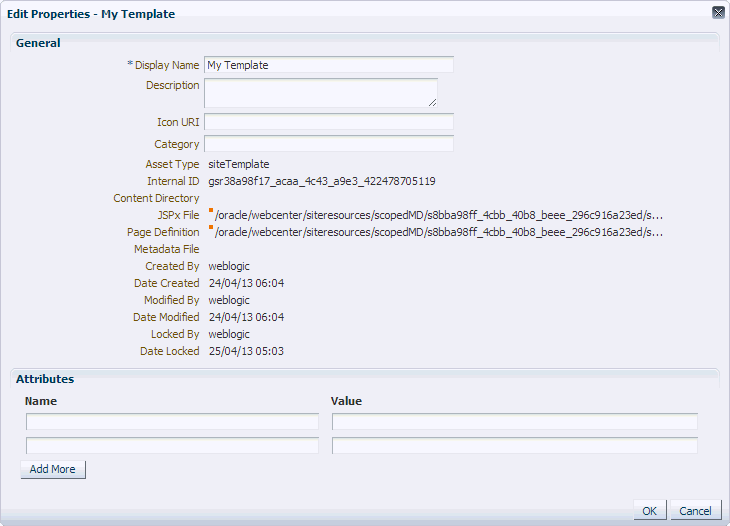Viewport: 730px width, 526px height.
Task: Click the Attributes section header
Action: pos(45,379)
